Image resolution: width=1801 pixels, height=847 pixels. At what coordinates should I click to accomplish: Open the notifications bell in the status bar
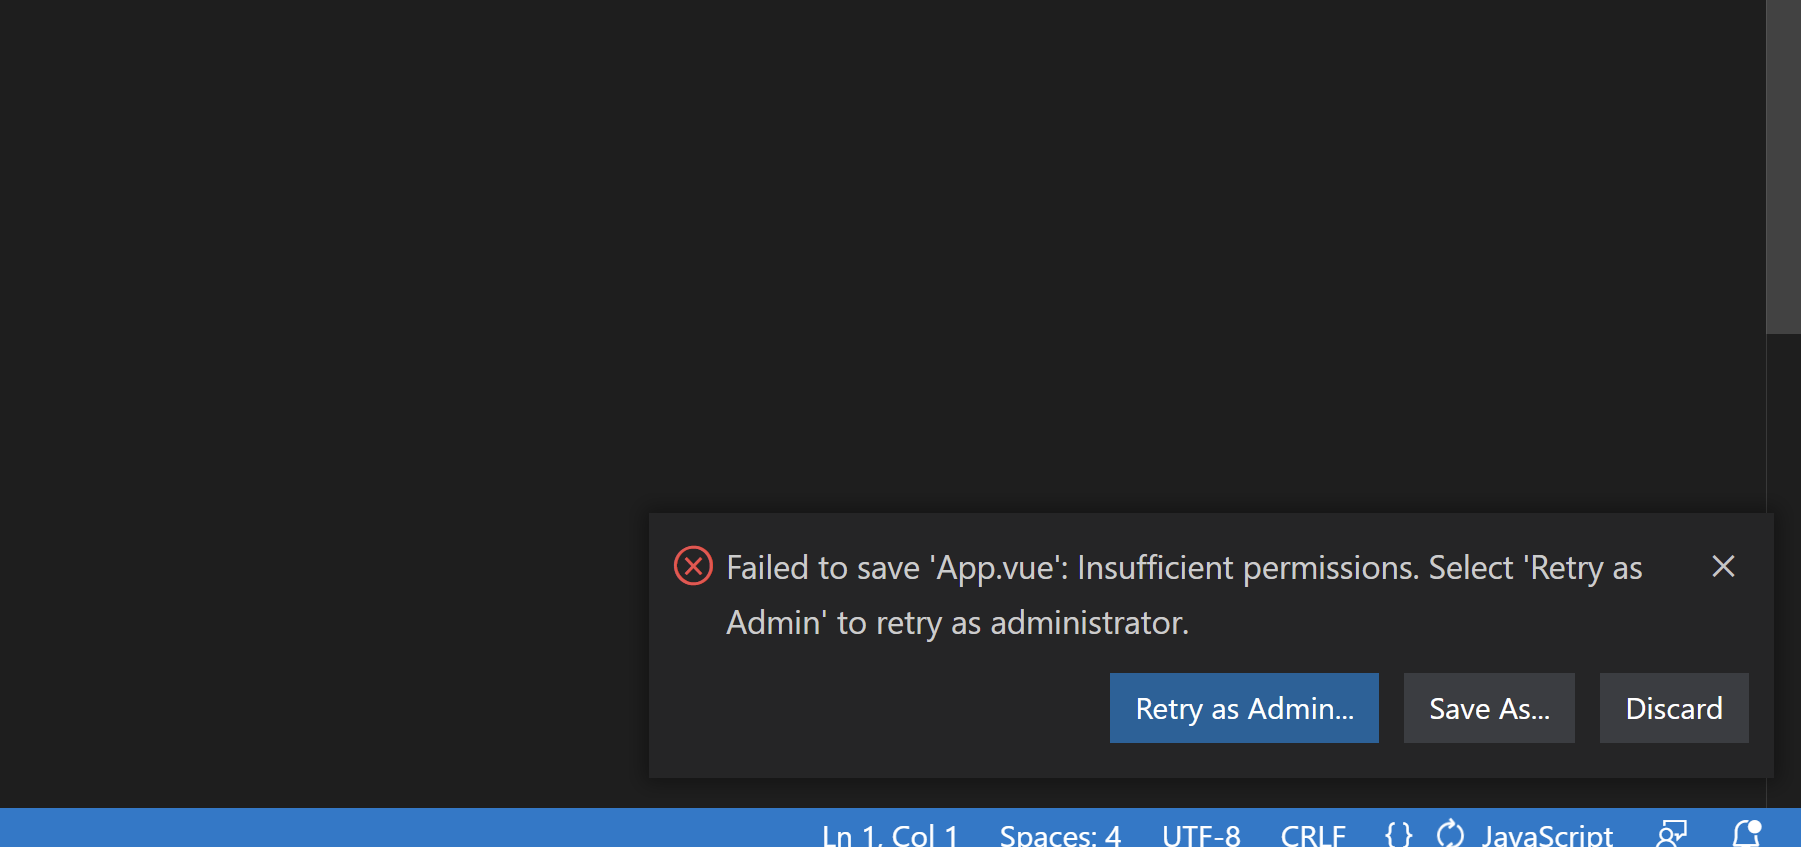click(x=1746, y=833)
